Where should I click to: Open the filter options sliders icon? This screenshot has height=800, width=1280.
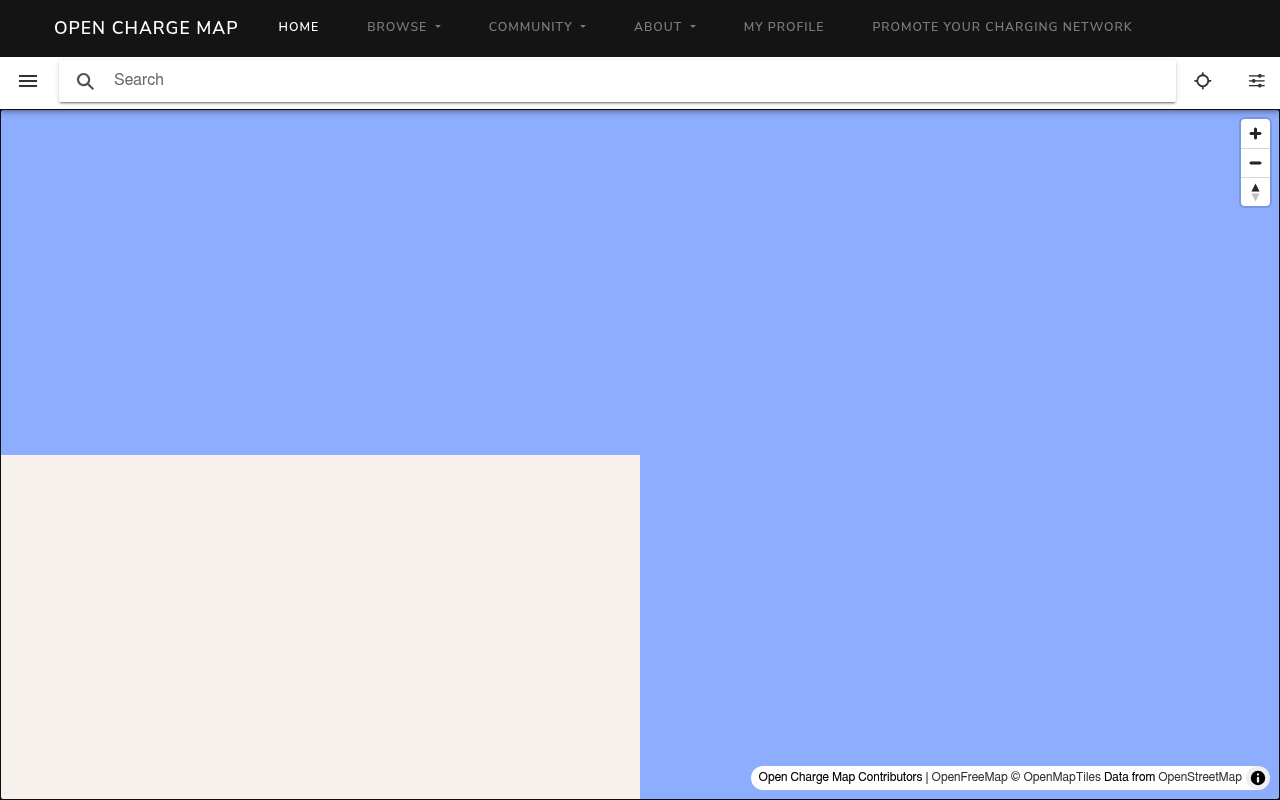[1257, 81]
